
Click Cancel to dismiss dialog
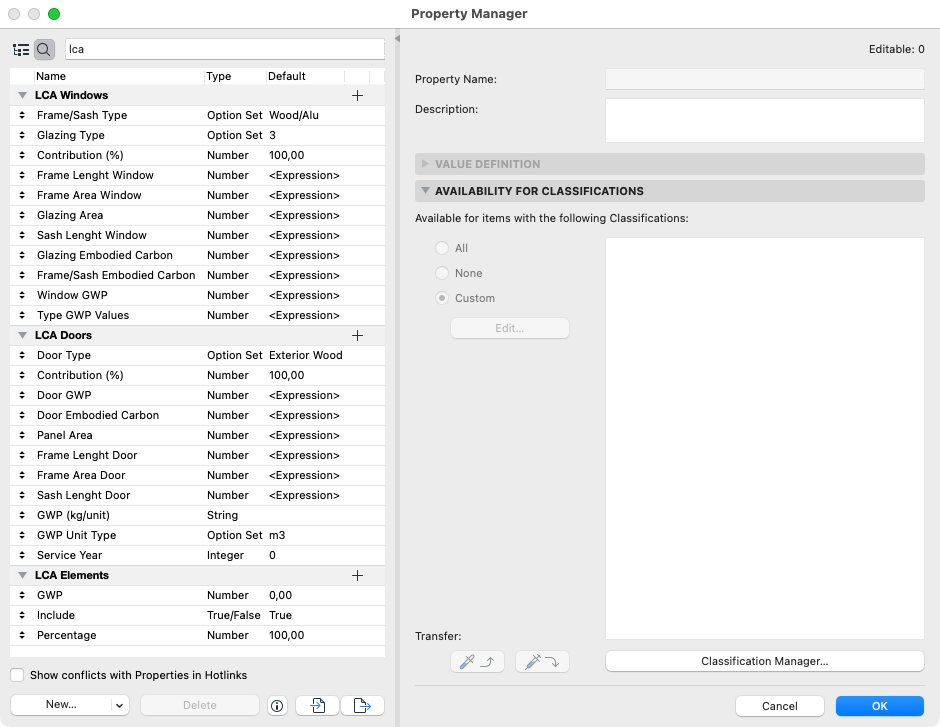click(779, 706)
